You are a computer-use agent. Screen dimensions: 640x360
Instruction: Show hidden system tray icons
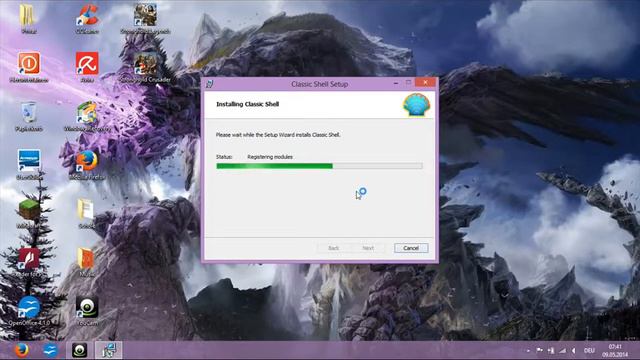528,350
